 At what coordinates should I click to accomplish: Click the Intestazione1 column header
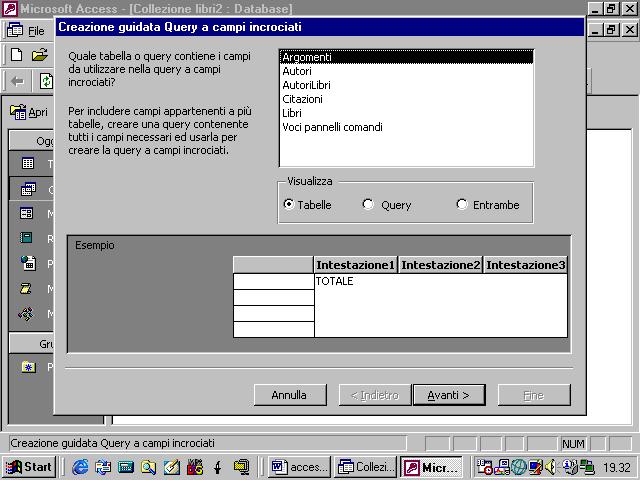tap(355, 265)
